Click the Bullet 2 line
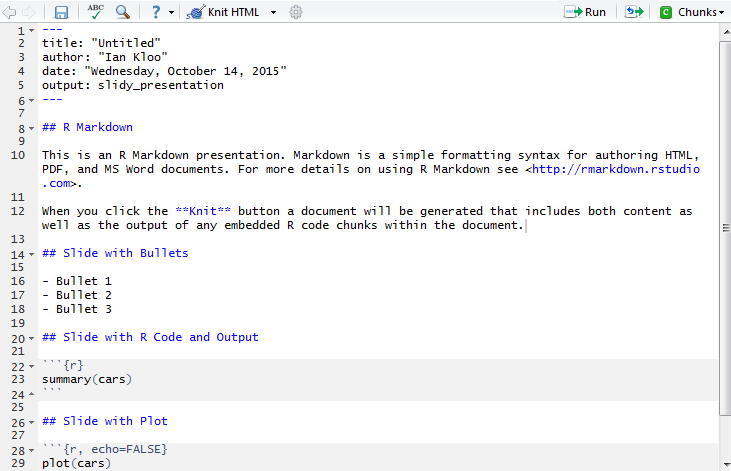This screenshot has height=471, width=731. point(77,295)
